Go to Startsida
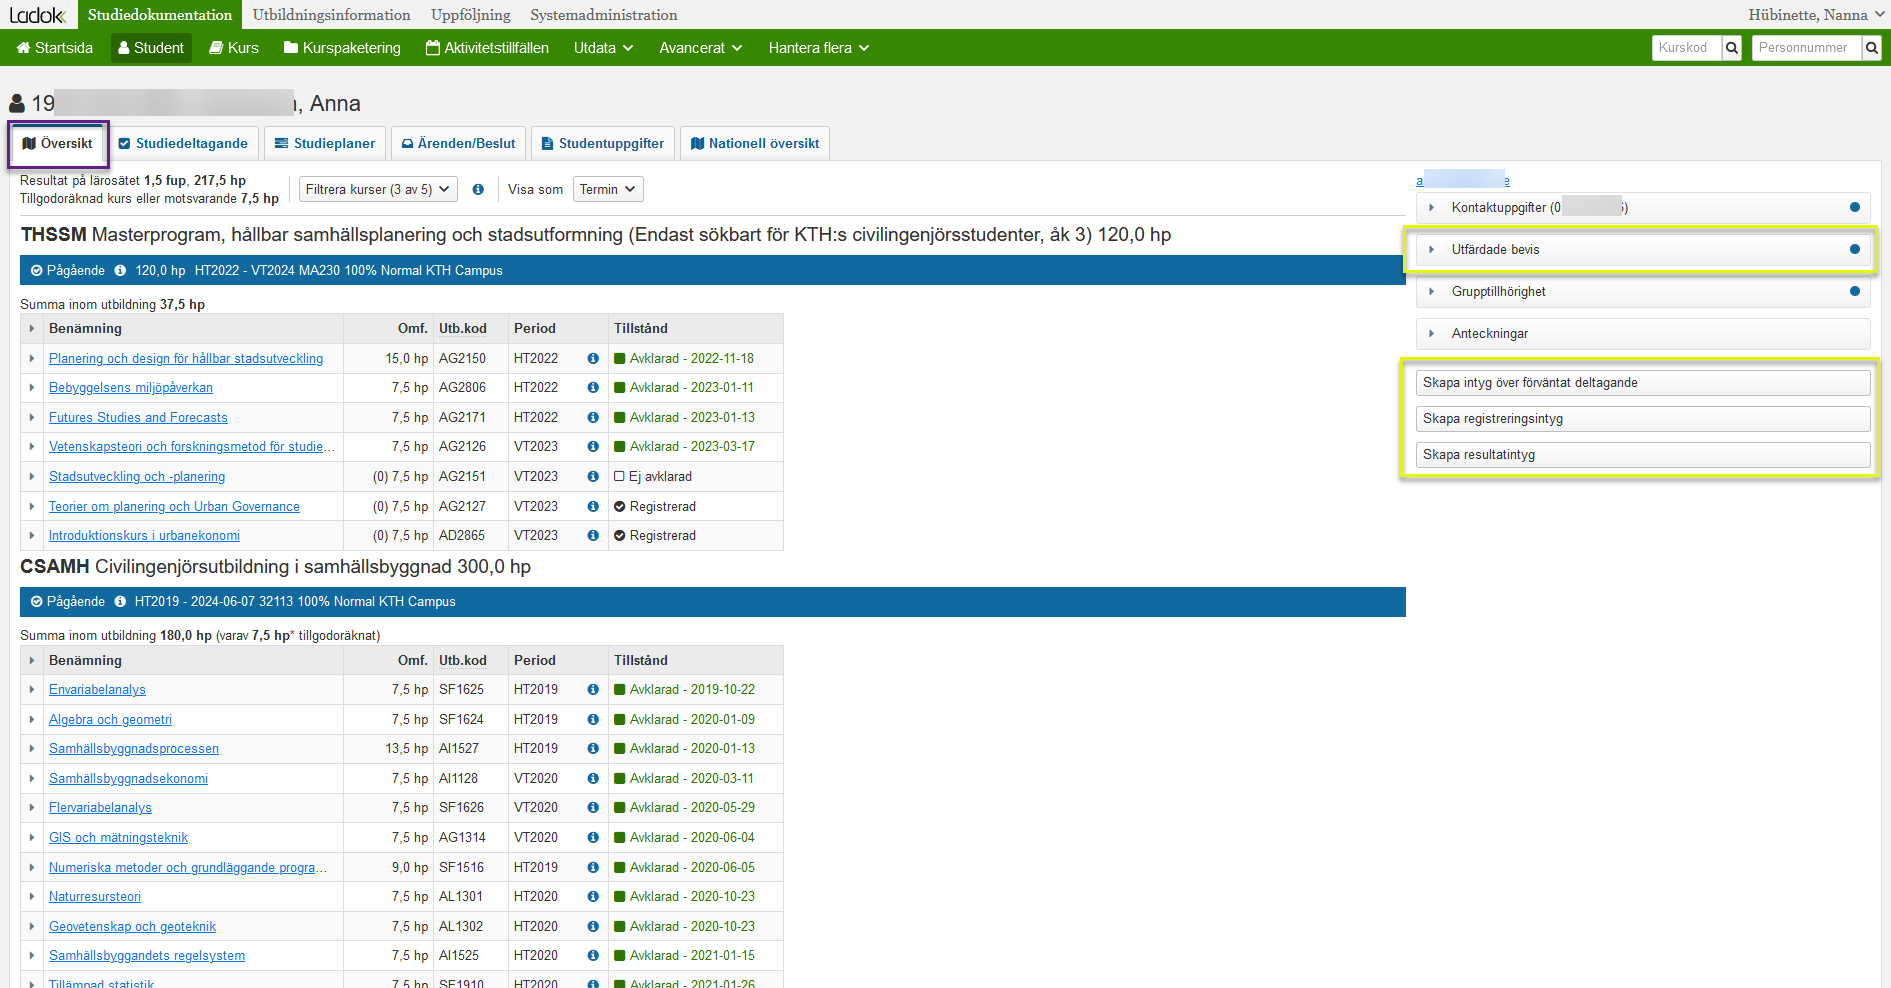The width and height of the screenshot is (1891, 988). tap(55, 48)
